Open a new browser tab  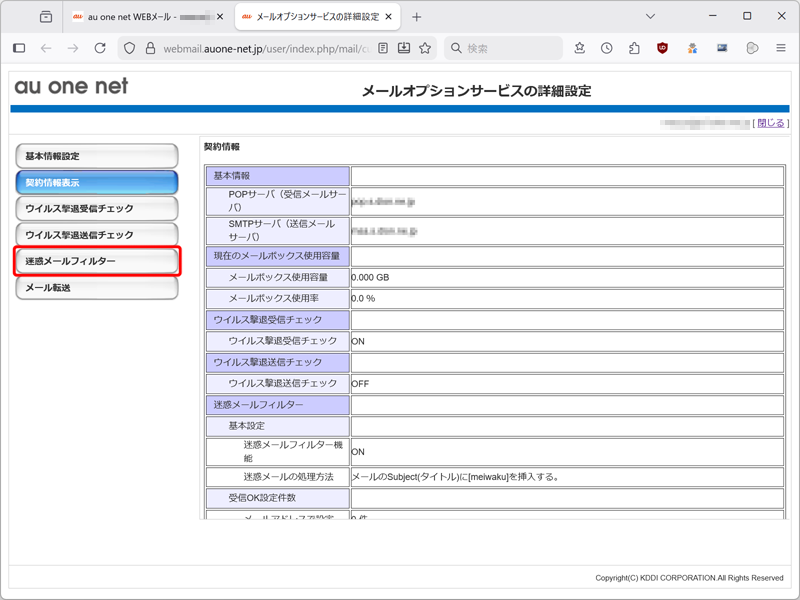[417, 17]
